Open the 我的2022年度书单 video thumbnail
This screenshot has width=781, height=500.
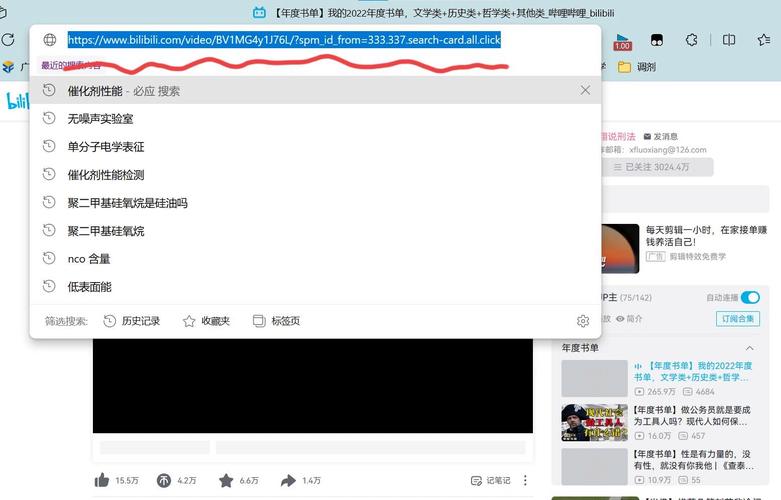594,378
